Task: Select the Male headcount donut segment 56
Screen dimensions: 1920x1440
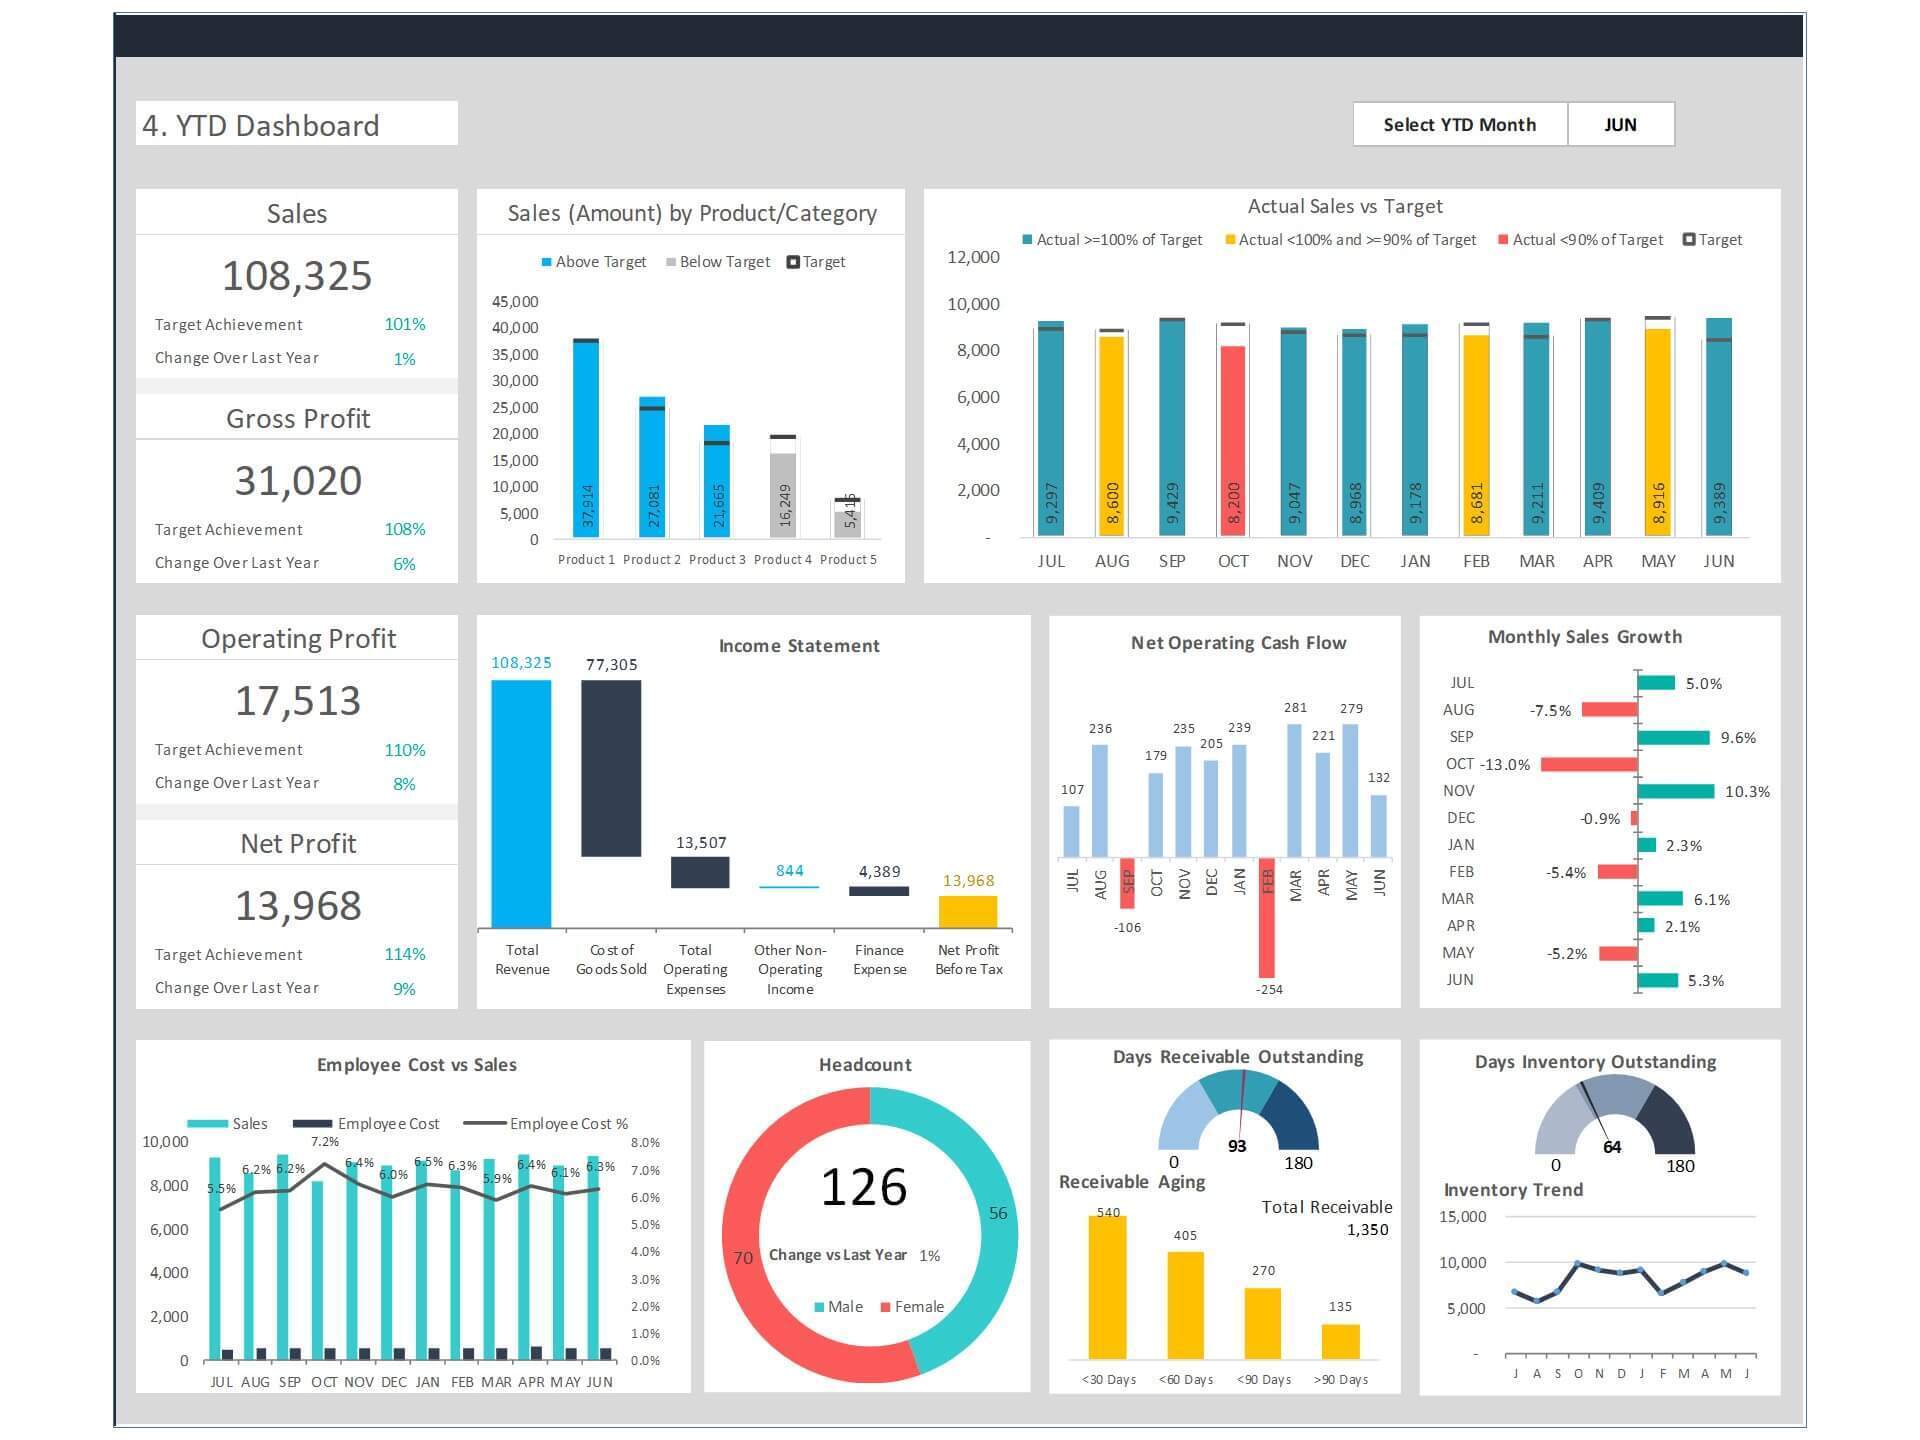Action: pyautogui.click(x=998, y=1213)
